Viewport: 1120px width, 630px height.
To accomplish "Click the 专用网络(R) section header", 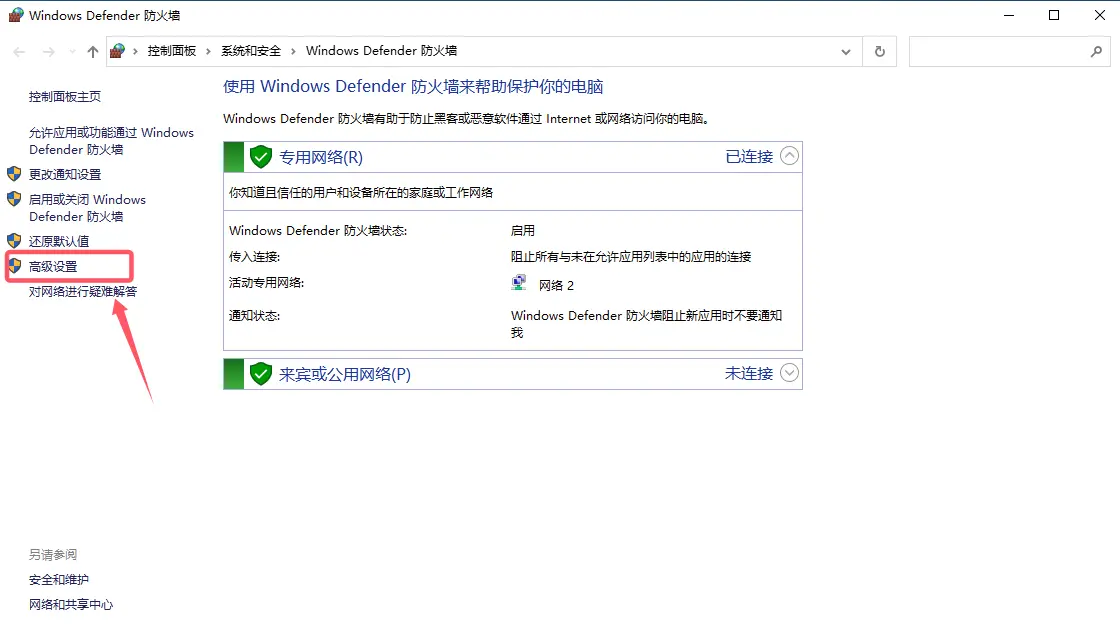I will [513, 157].
